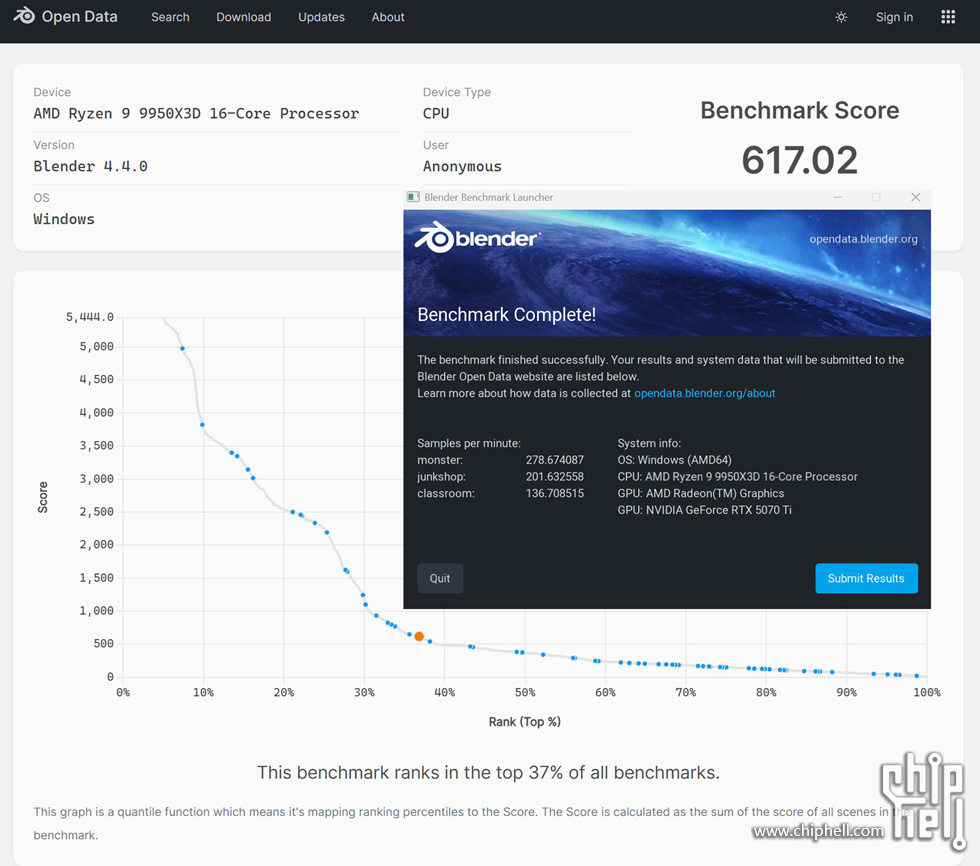
Task: Click the 5,444.0 y-axis label
Action: pos(89,317)
